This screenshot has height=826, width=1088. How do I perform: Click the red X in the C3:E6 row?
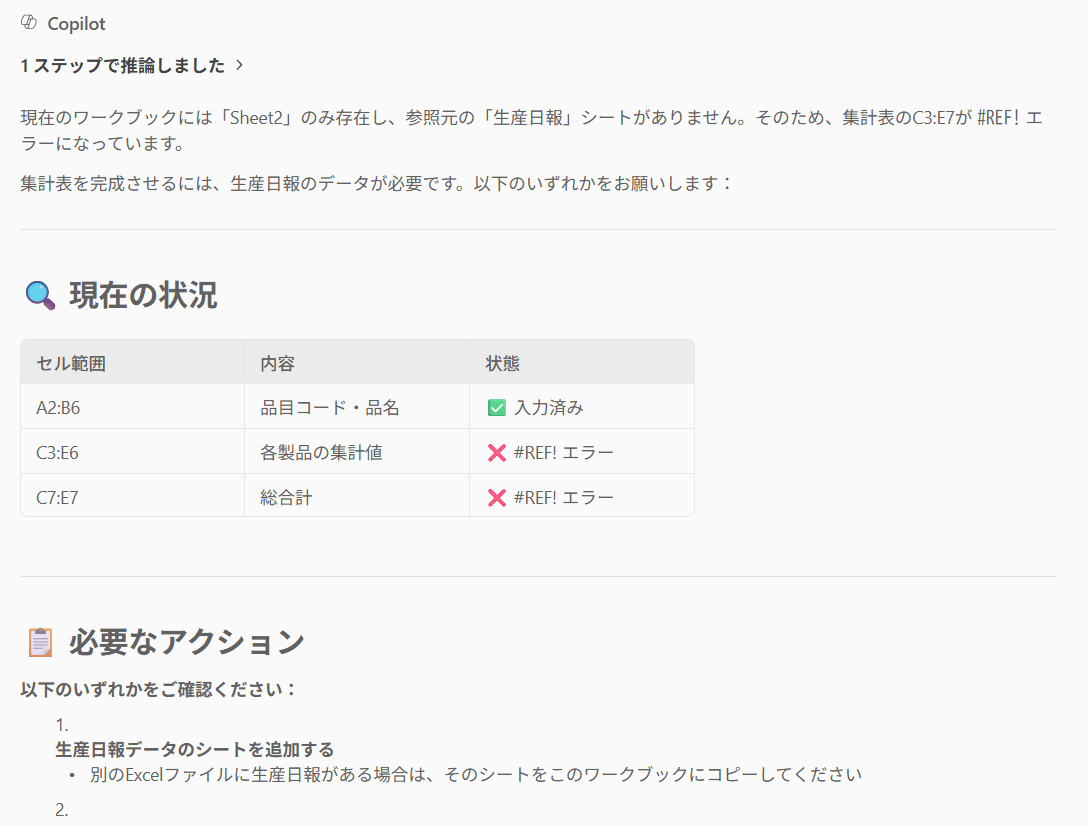coord(496,453)
